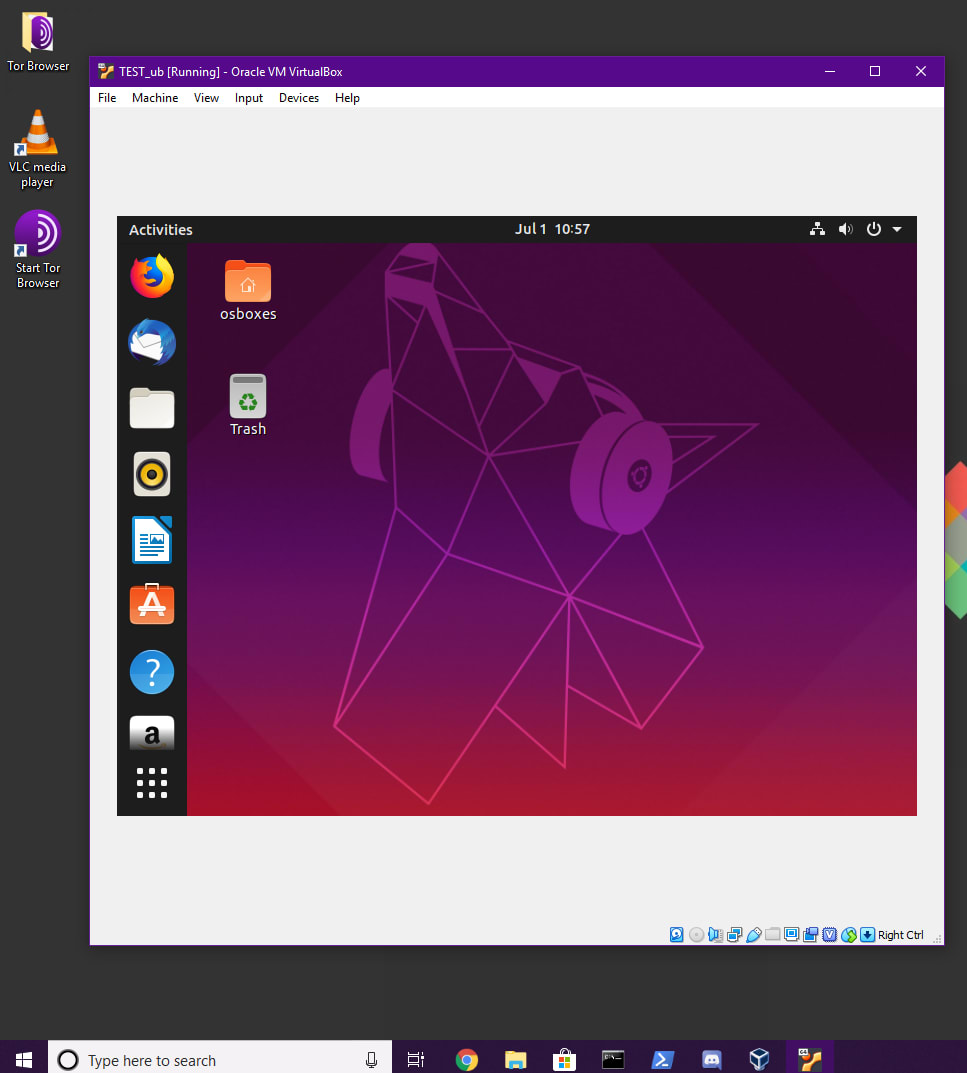
Task: Open Ubuntu Software store icon
Action: pos(152,604)
